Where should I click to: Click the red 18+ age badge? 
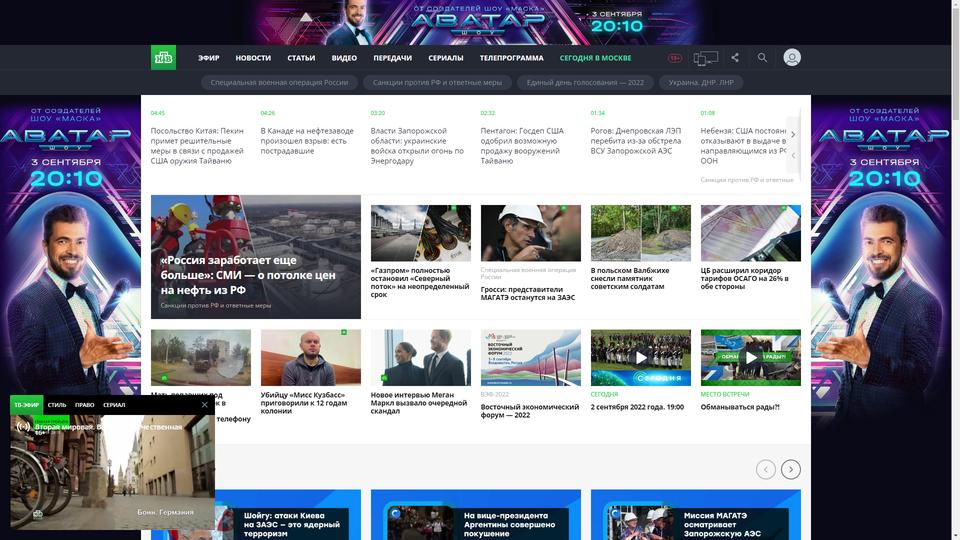point(675,58)
